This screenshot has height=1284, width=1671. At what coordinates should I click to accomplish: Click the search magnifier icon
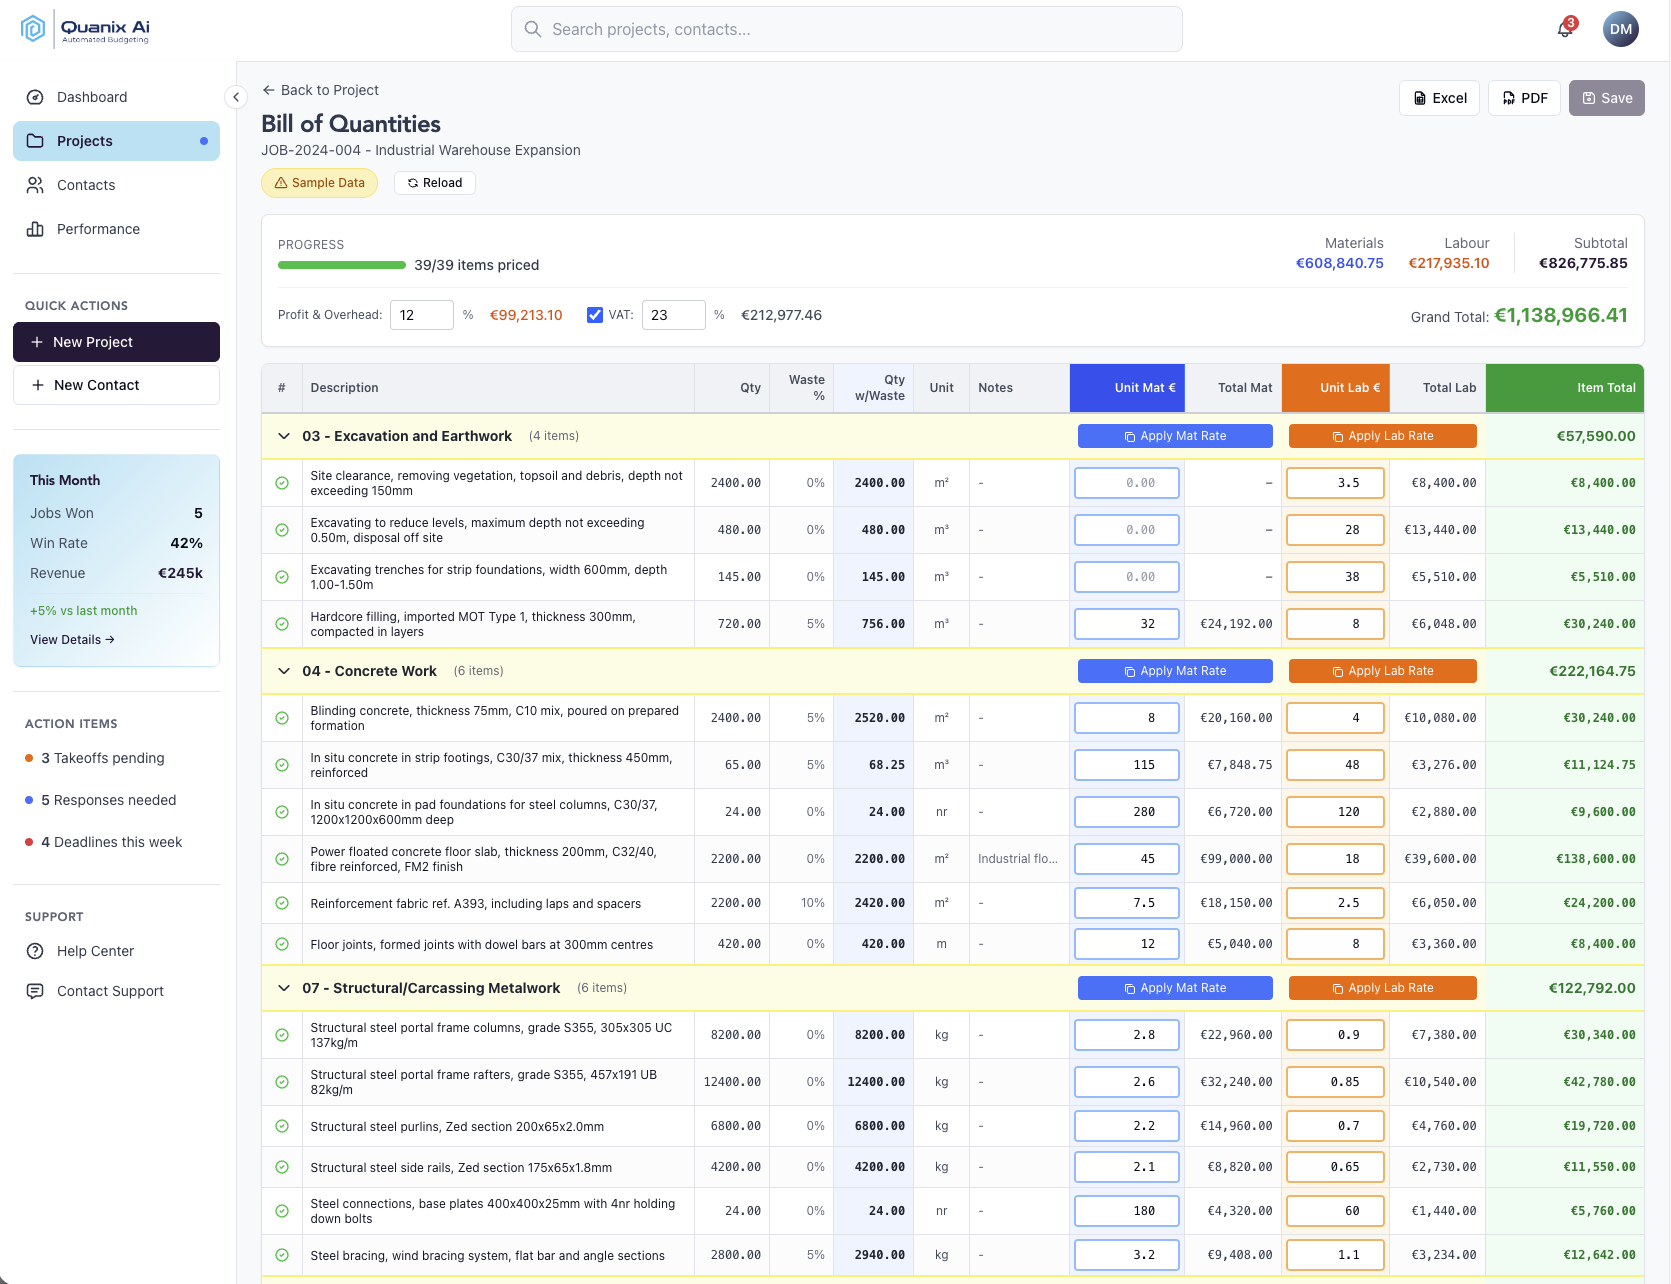(x=533, y=29)
